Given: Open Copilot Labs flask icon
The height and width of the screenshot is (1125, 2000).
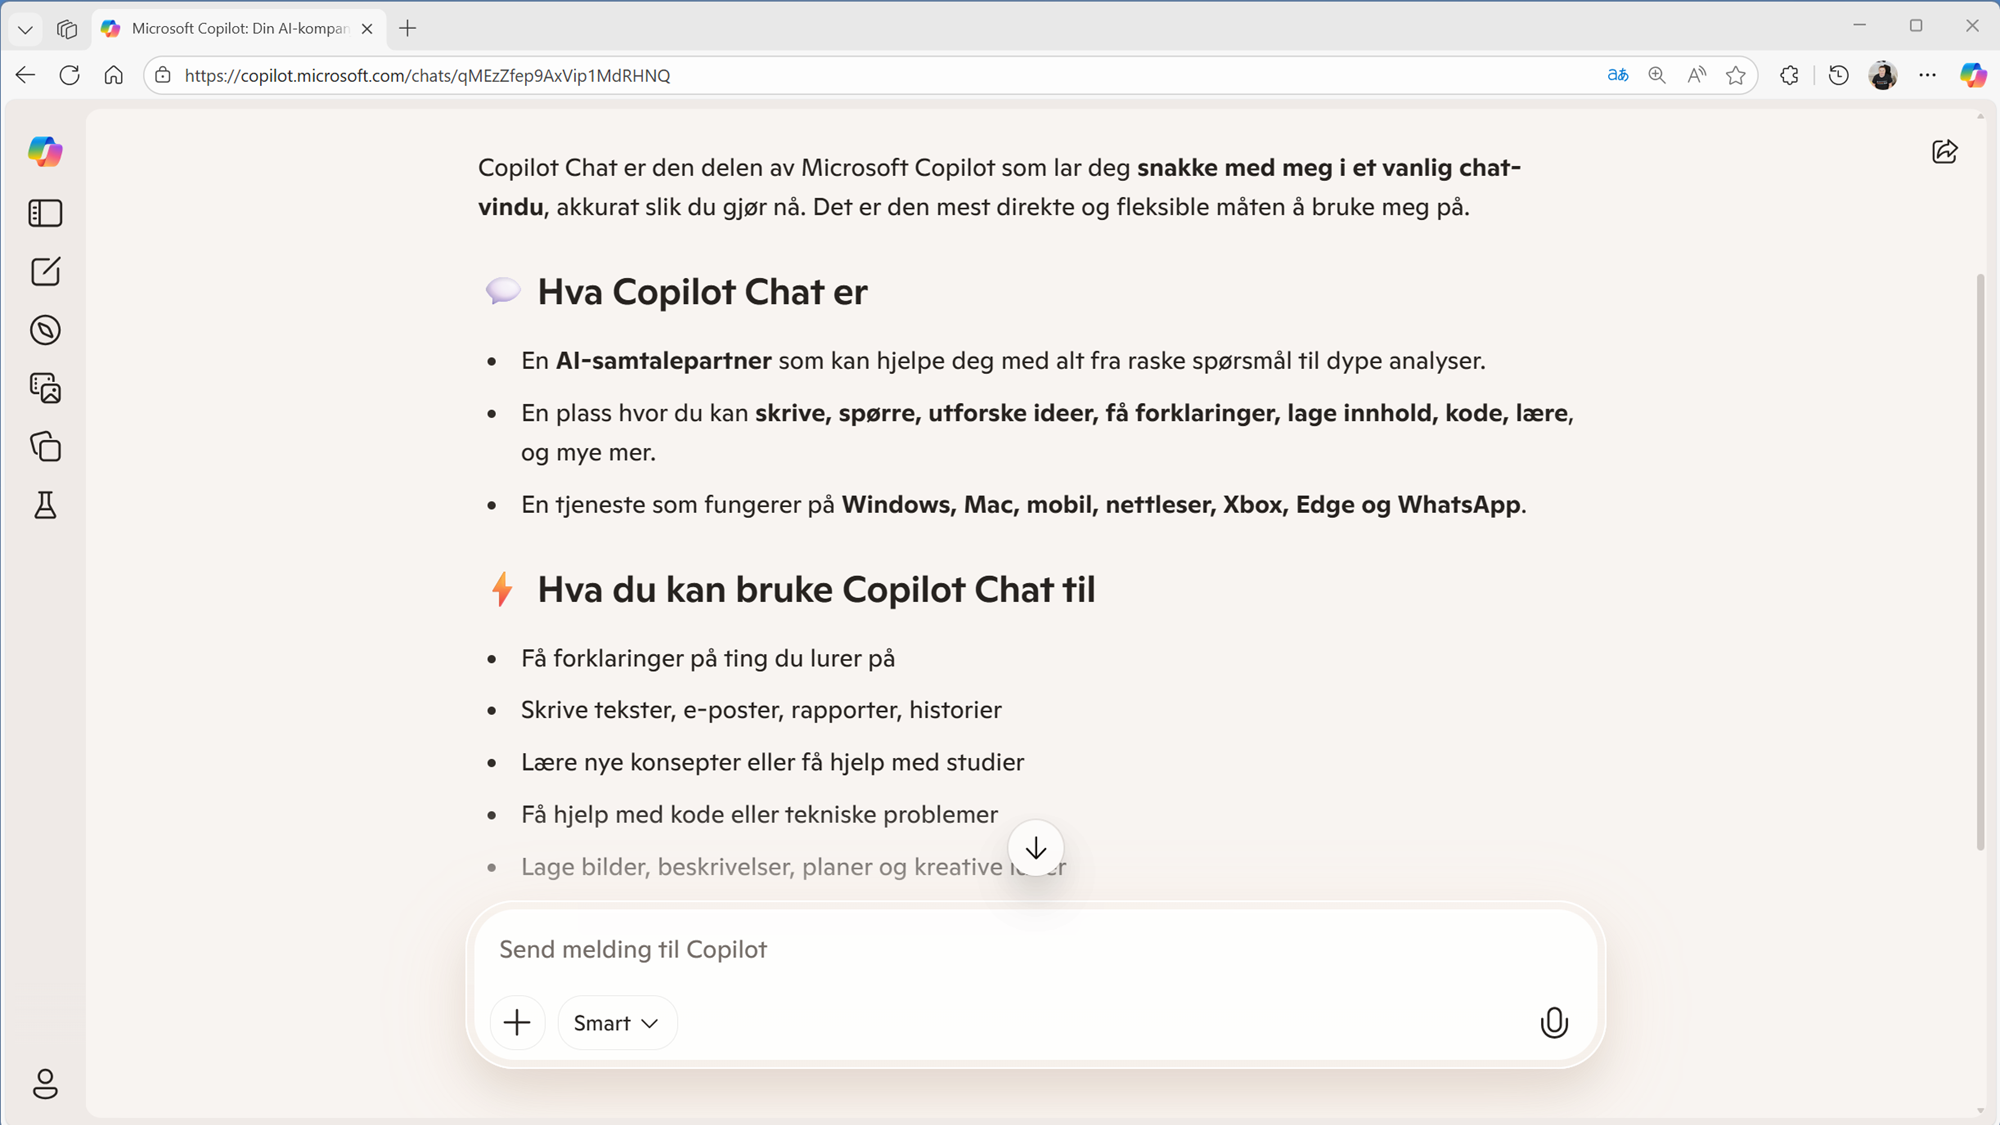Looking at the screenshot, I should point(45,505).
